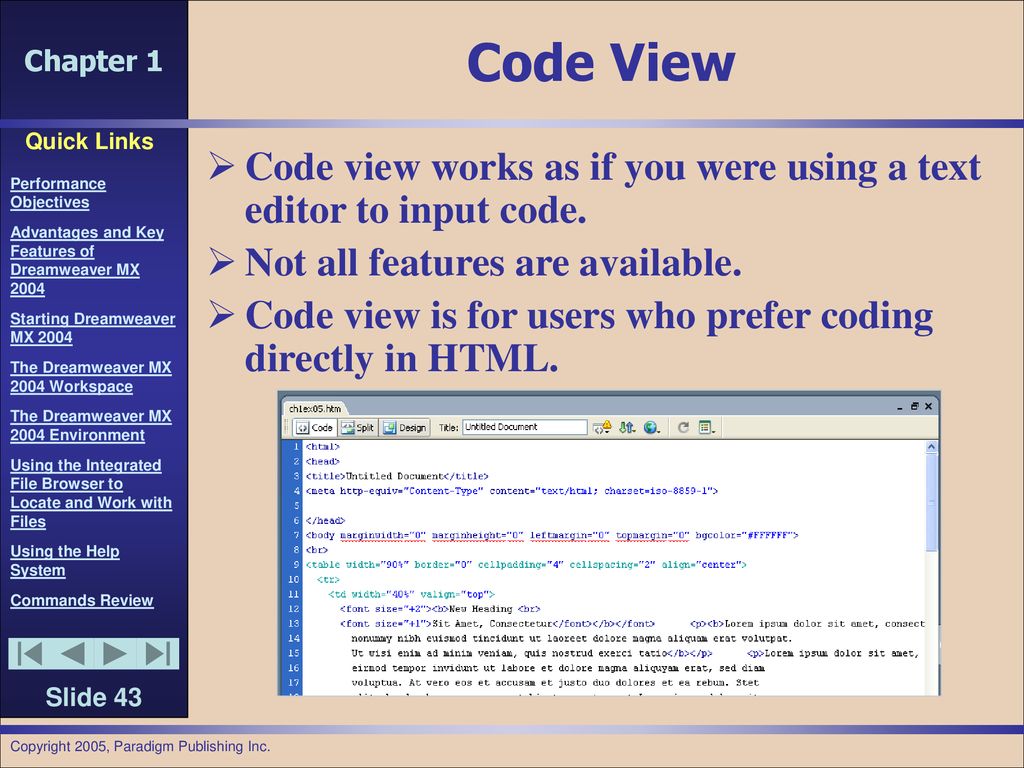Switch to Split view button
The image size is (1024, 768).
[357, 428]
